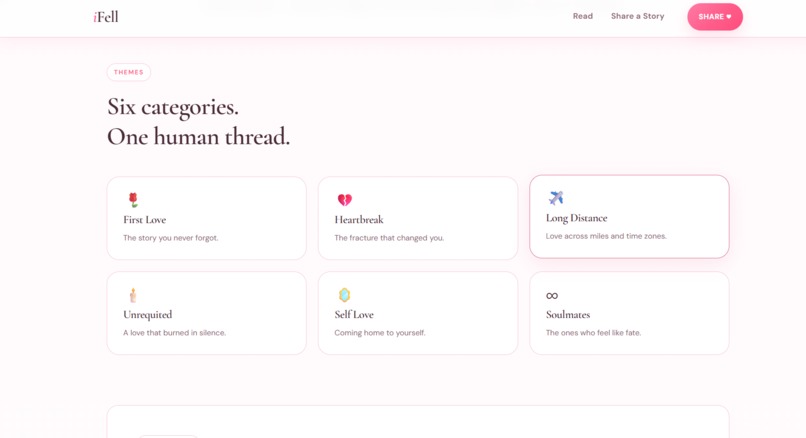Click 'The ones who feel like fate.' text
The height and width of the screenshot is (438, 806).
pyautogui.click(x=593, y=333)
